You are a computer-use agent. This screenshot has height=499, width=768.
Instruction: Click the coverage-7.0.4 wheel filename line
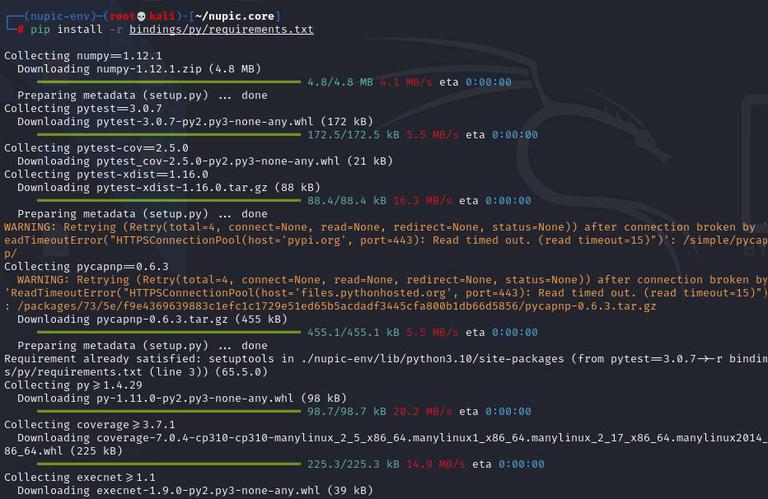(x=384, y=444)
